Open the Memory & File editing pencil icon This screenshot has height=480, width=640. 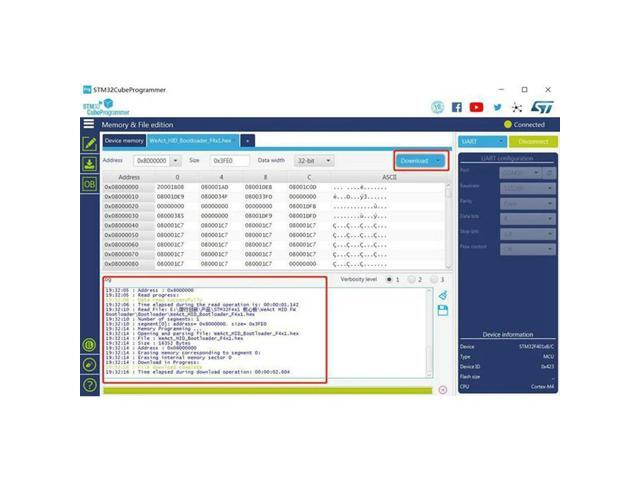click(x=89, y=144)
